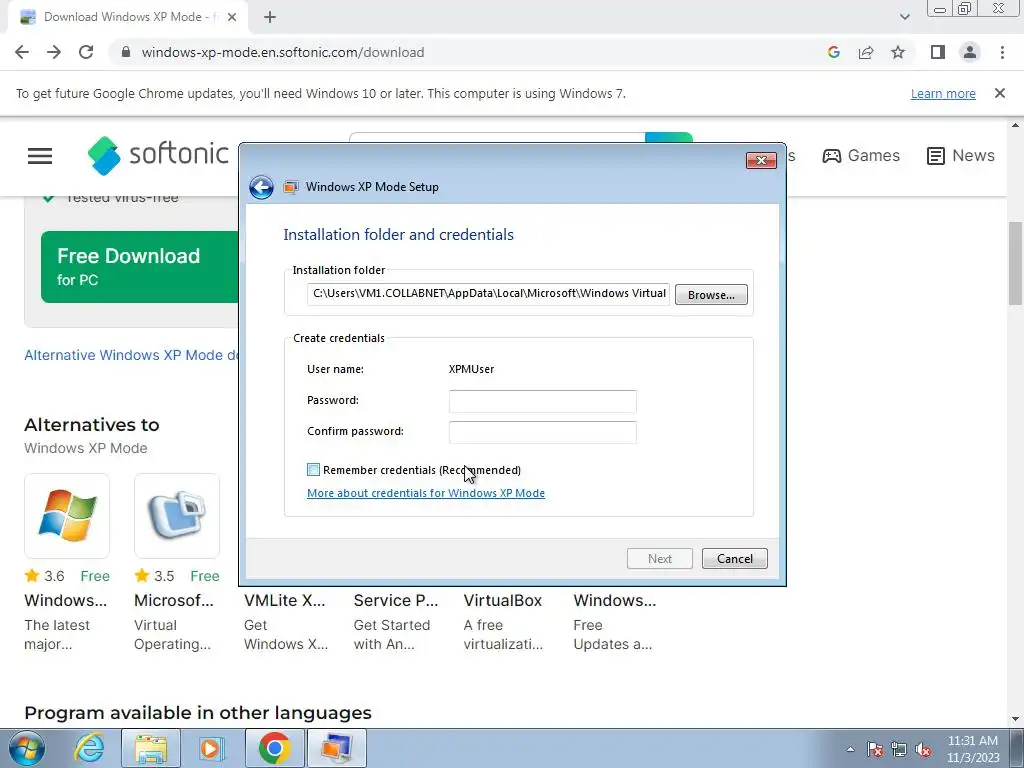
Task: Dismiss the Chrome update notice bar
Action: tap(999, 93)
